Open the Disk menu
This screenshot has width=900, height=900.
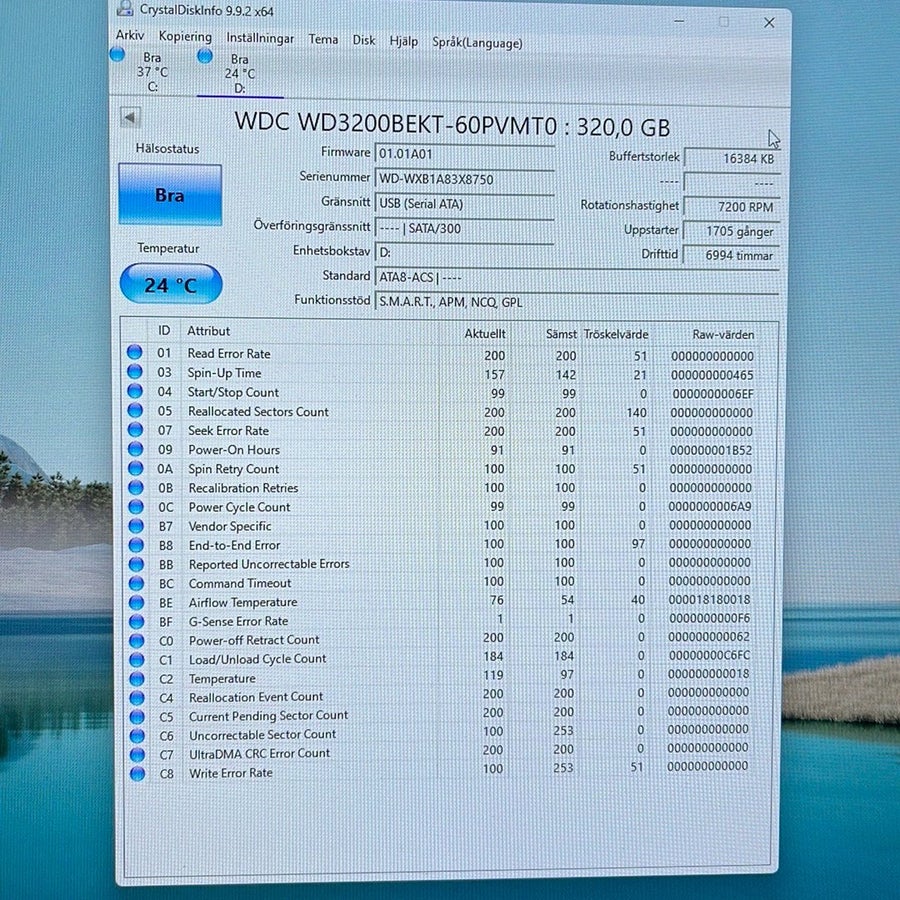pos(363,41)
